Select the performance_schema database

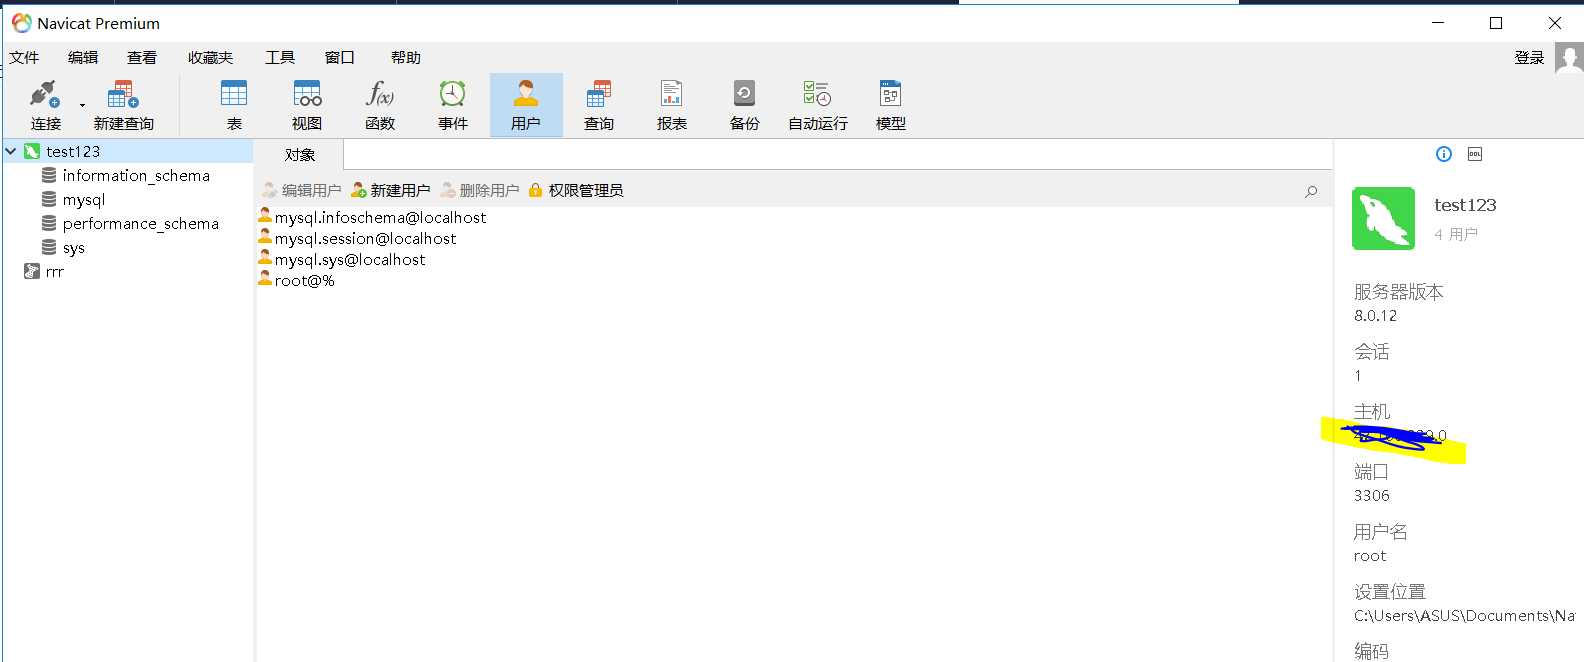(x=140, y=223)
